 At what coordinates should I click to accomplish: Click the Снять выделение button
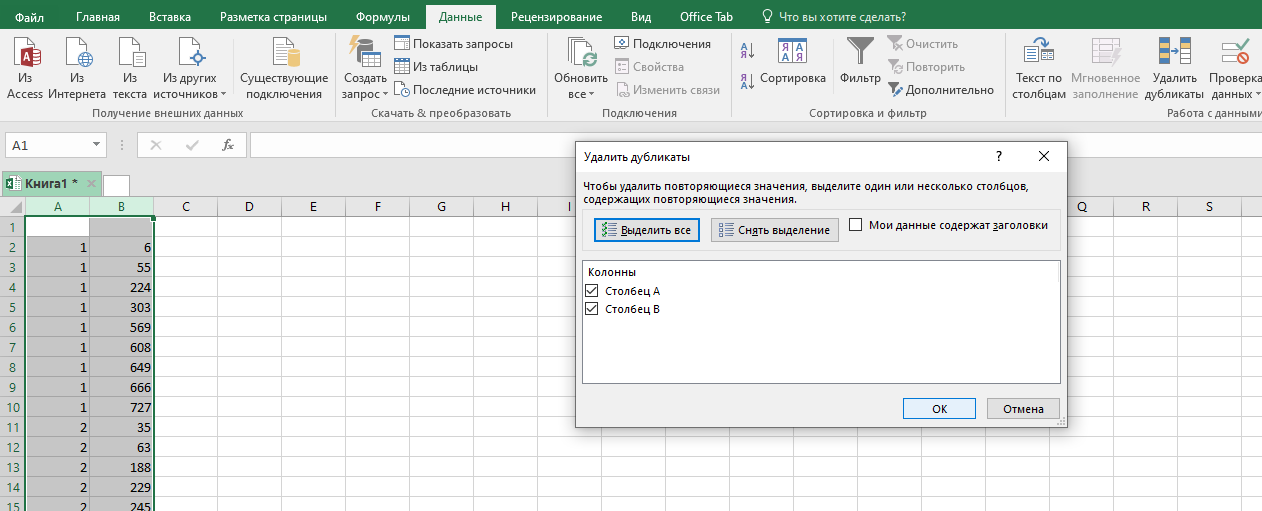coord(774,230)
